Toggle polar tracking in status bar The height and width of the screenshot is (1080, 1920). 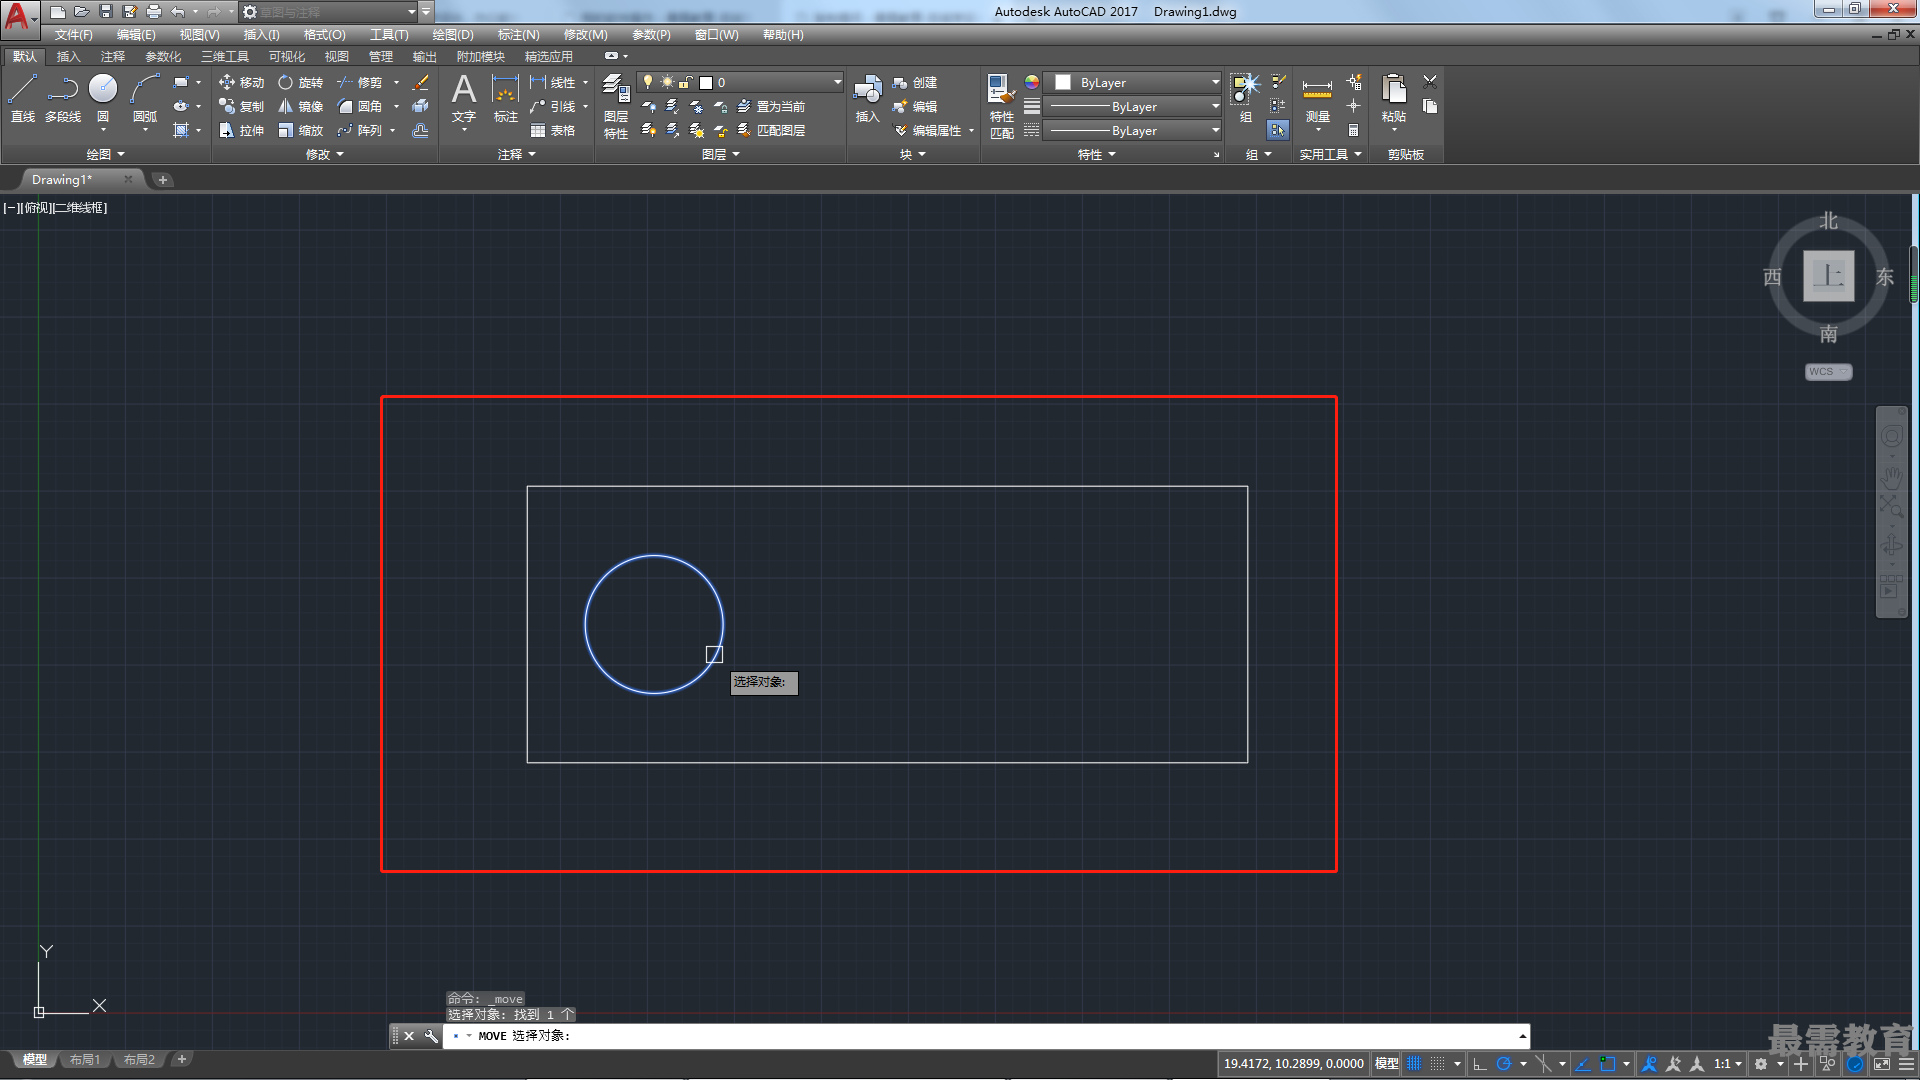pos(1503,1063)
